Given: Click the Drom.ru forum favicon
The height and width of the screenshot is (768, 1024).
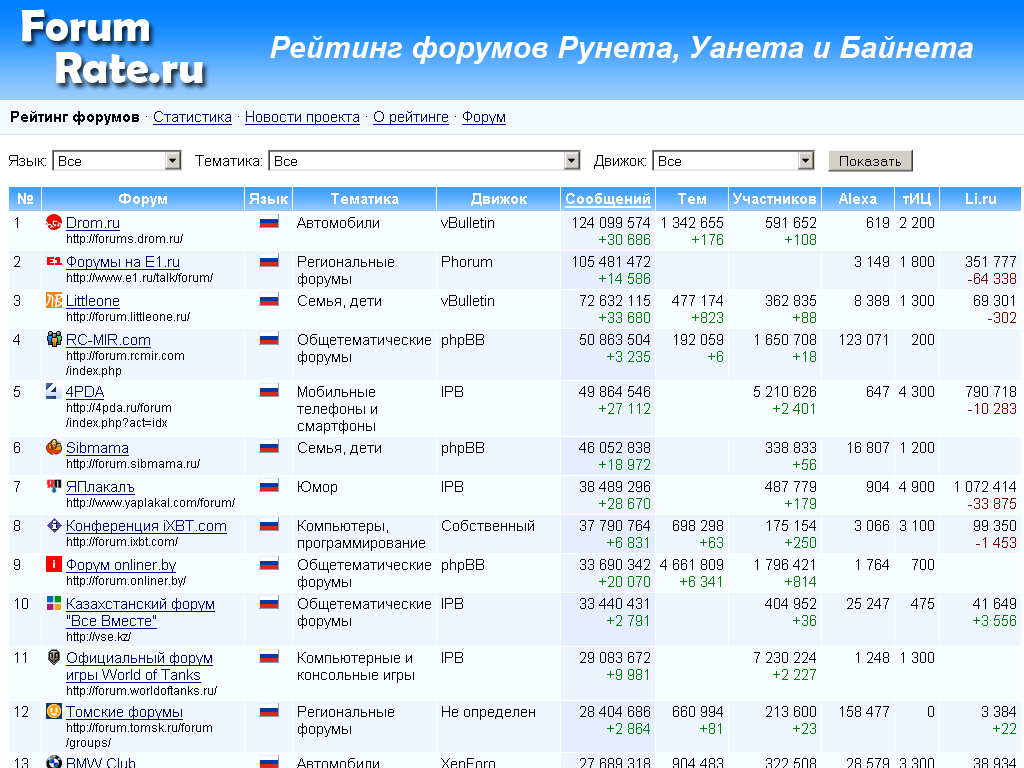Looking at the screenshot, I should [x=54, y=223].
